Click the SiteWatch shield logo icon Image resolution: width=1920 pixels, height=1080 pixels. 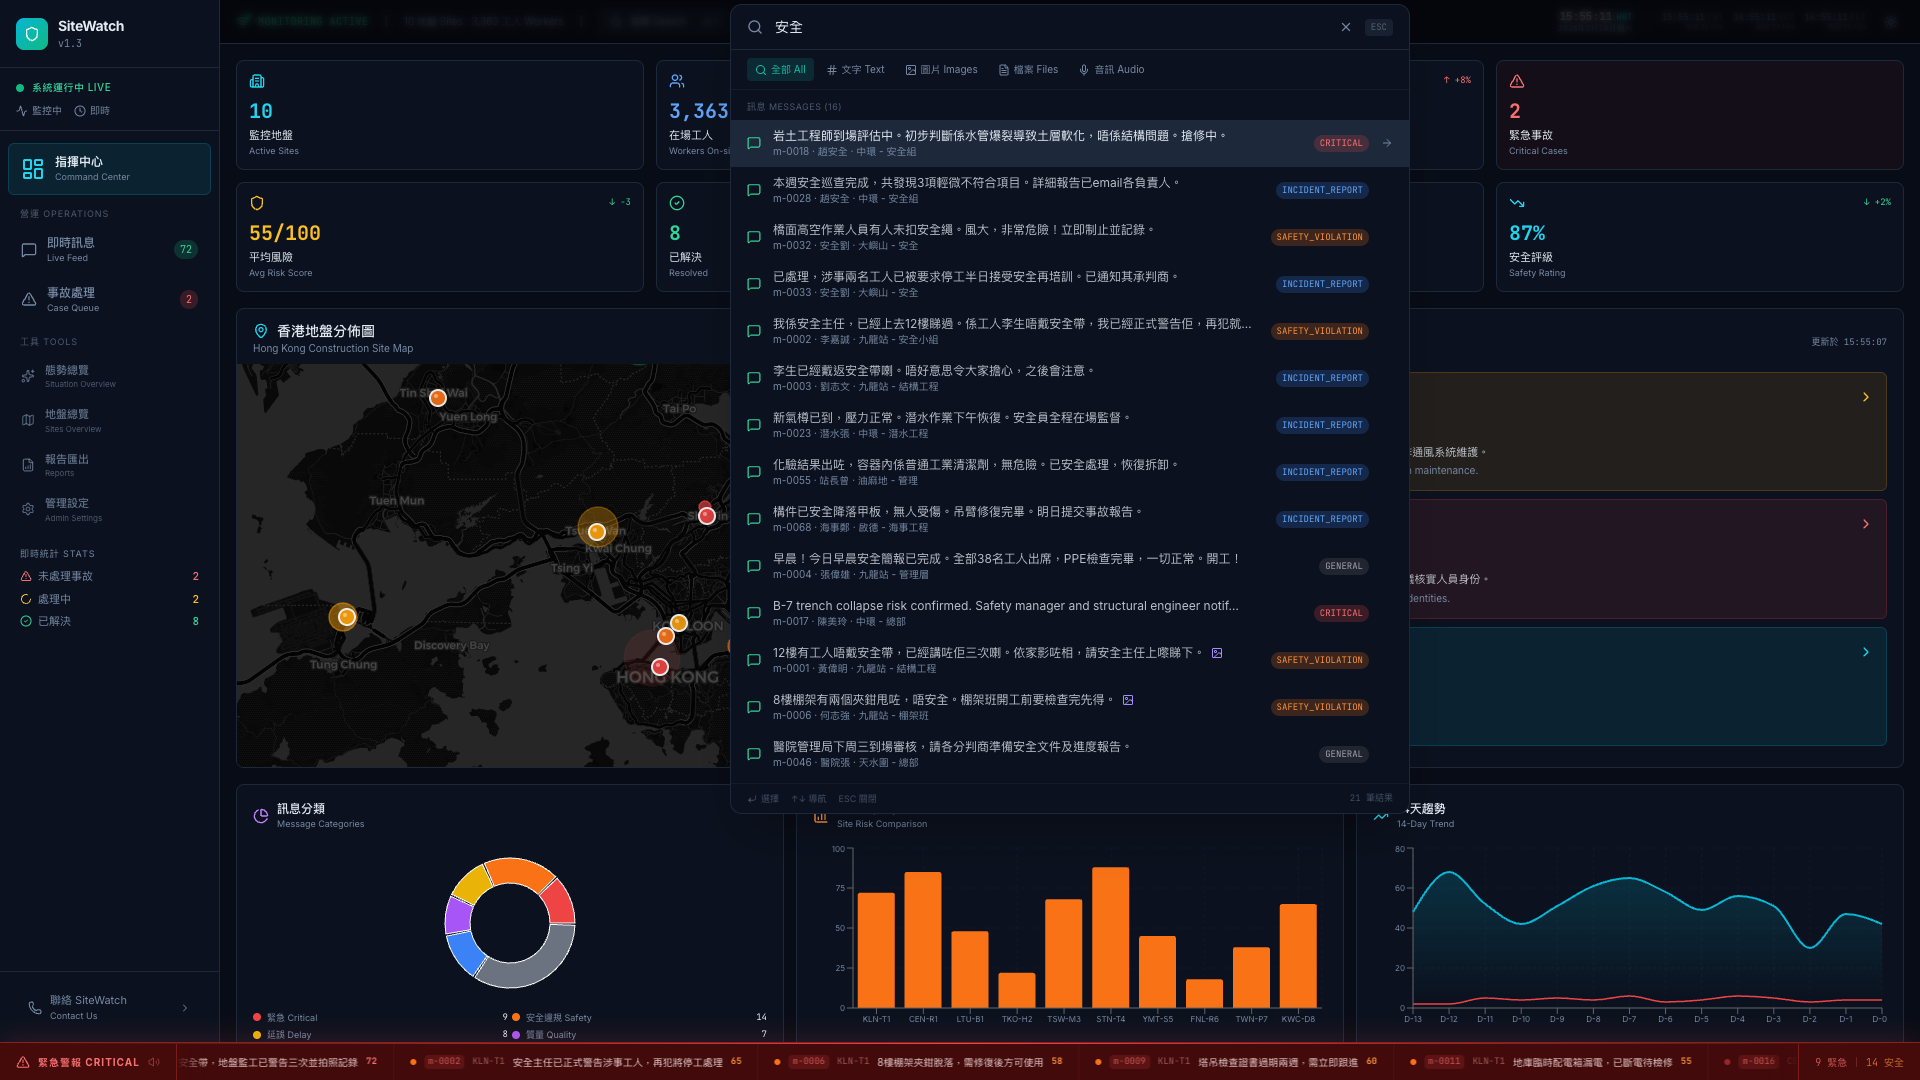pos(32,34)
